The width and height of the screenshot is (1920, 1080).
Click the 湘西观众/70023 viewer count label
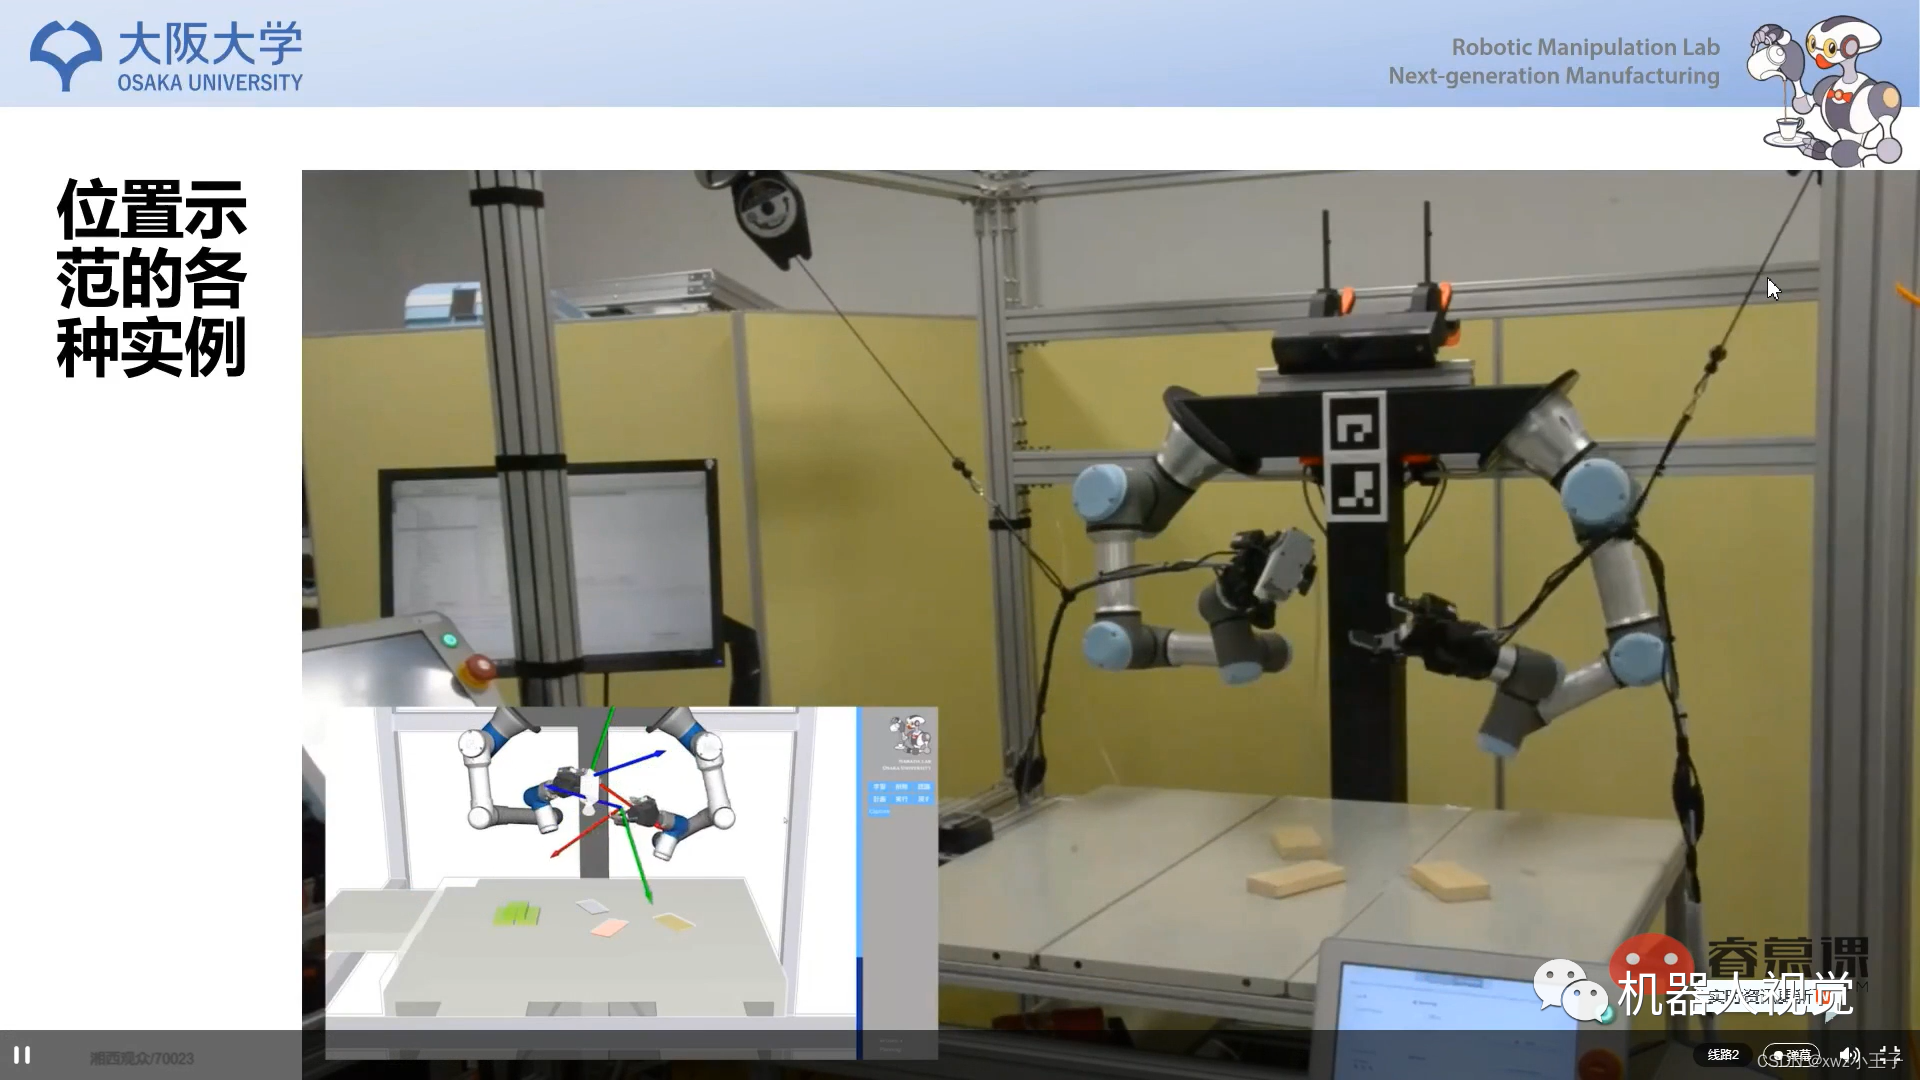point(142,1058)
